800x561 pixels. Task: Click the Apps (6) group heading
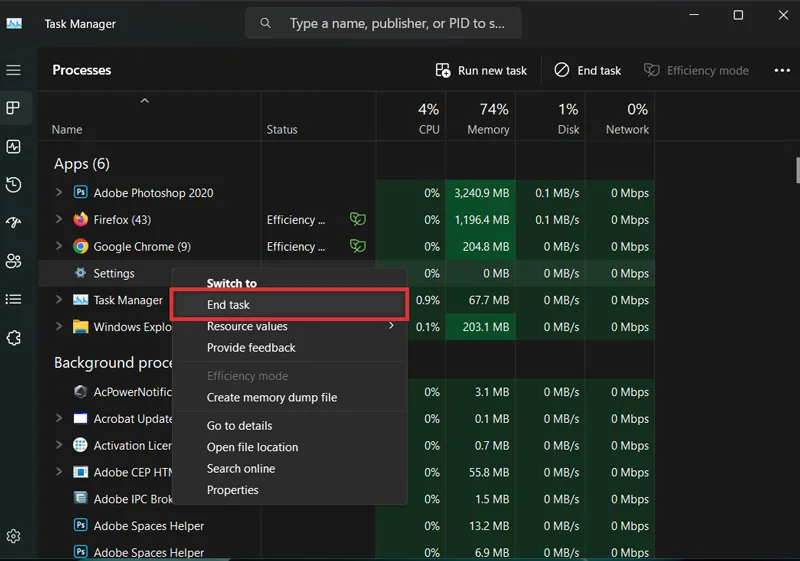82,164
